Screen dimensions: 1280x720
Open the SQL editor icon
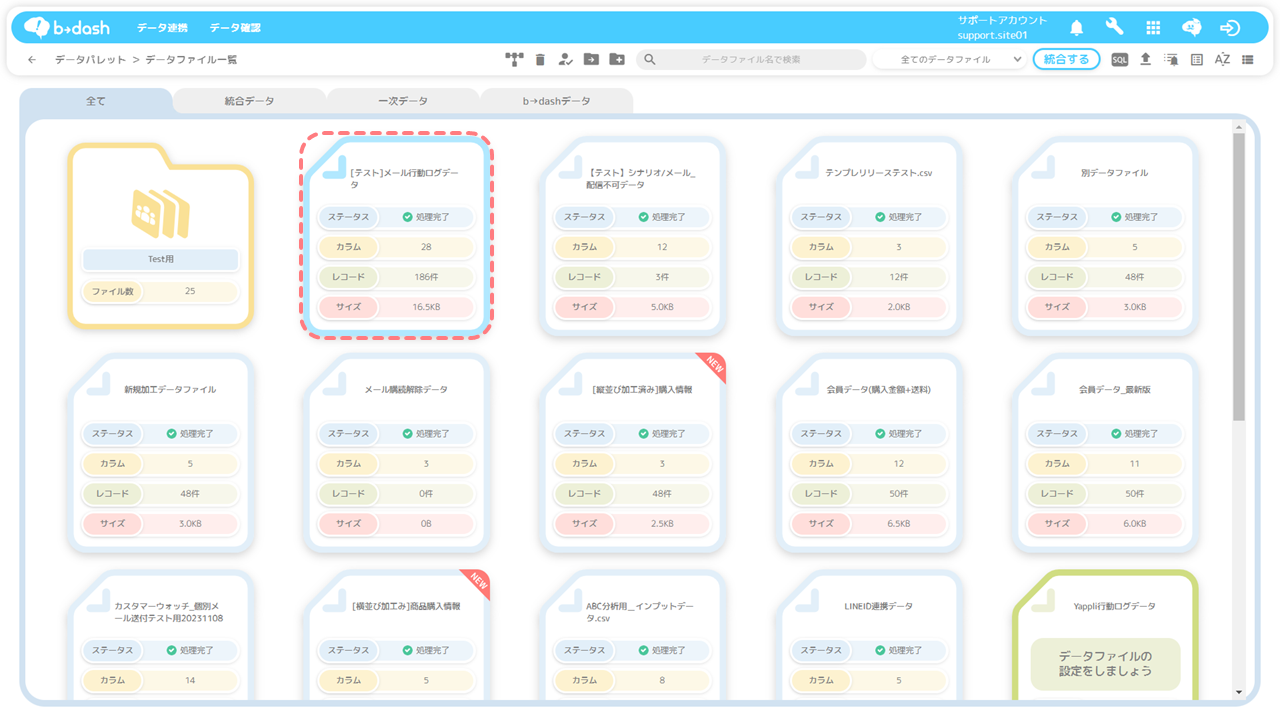pyautogui.click(x=1119, y=60)
